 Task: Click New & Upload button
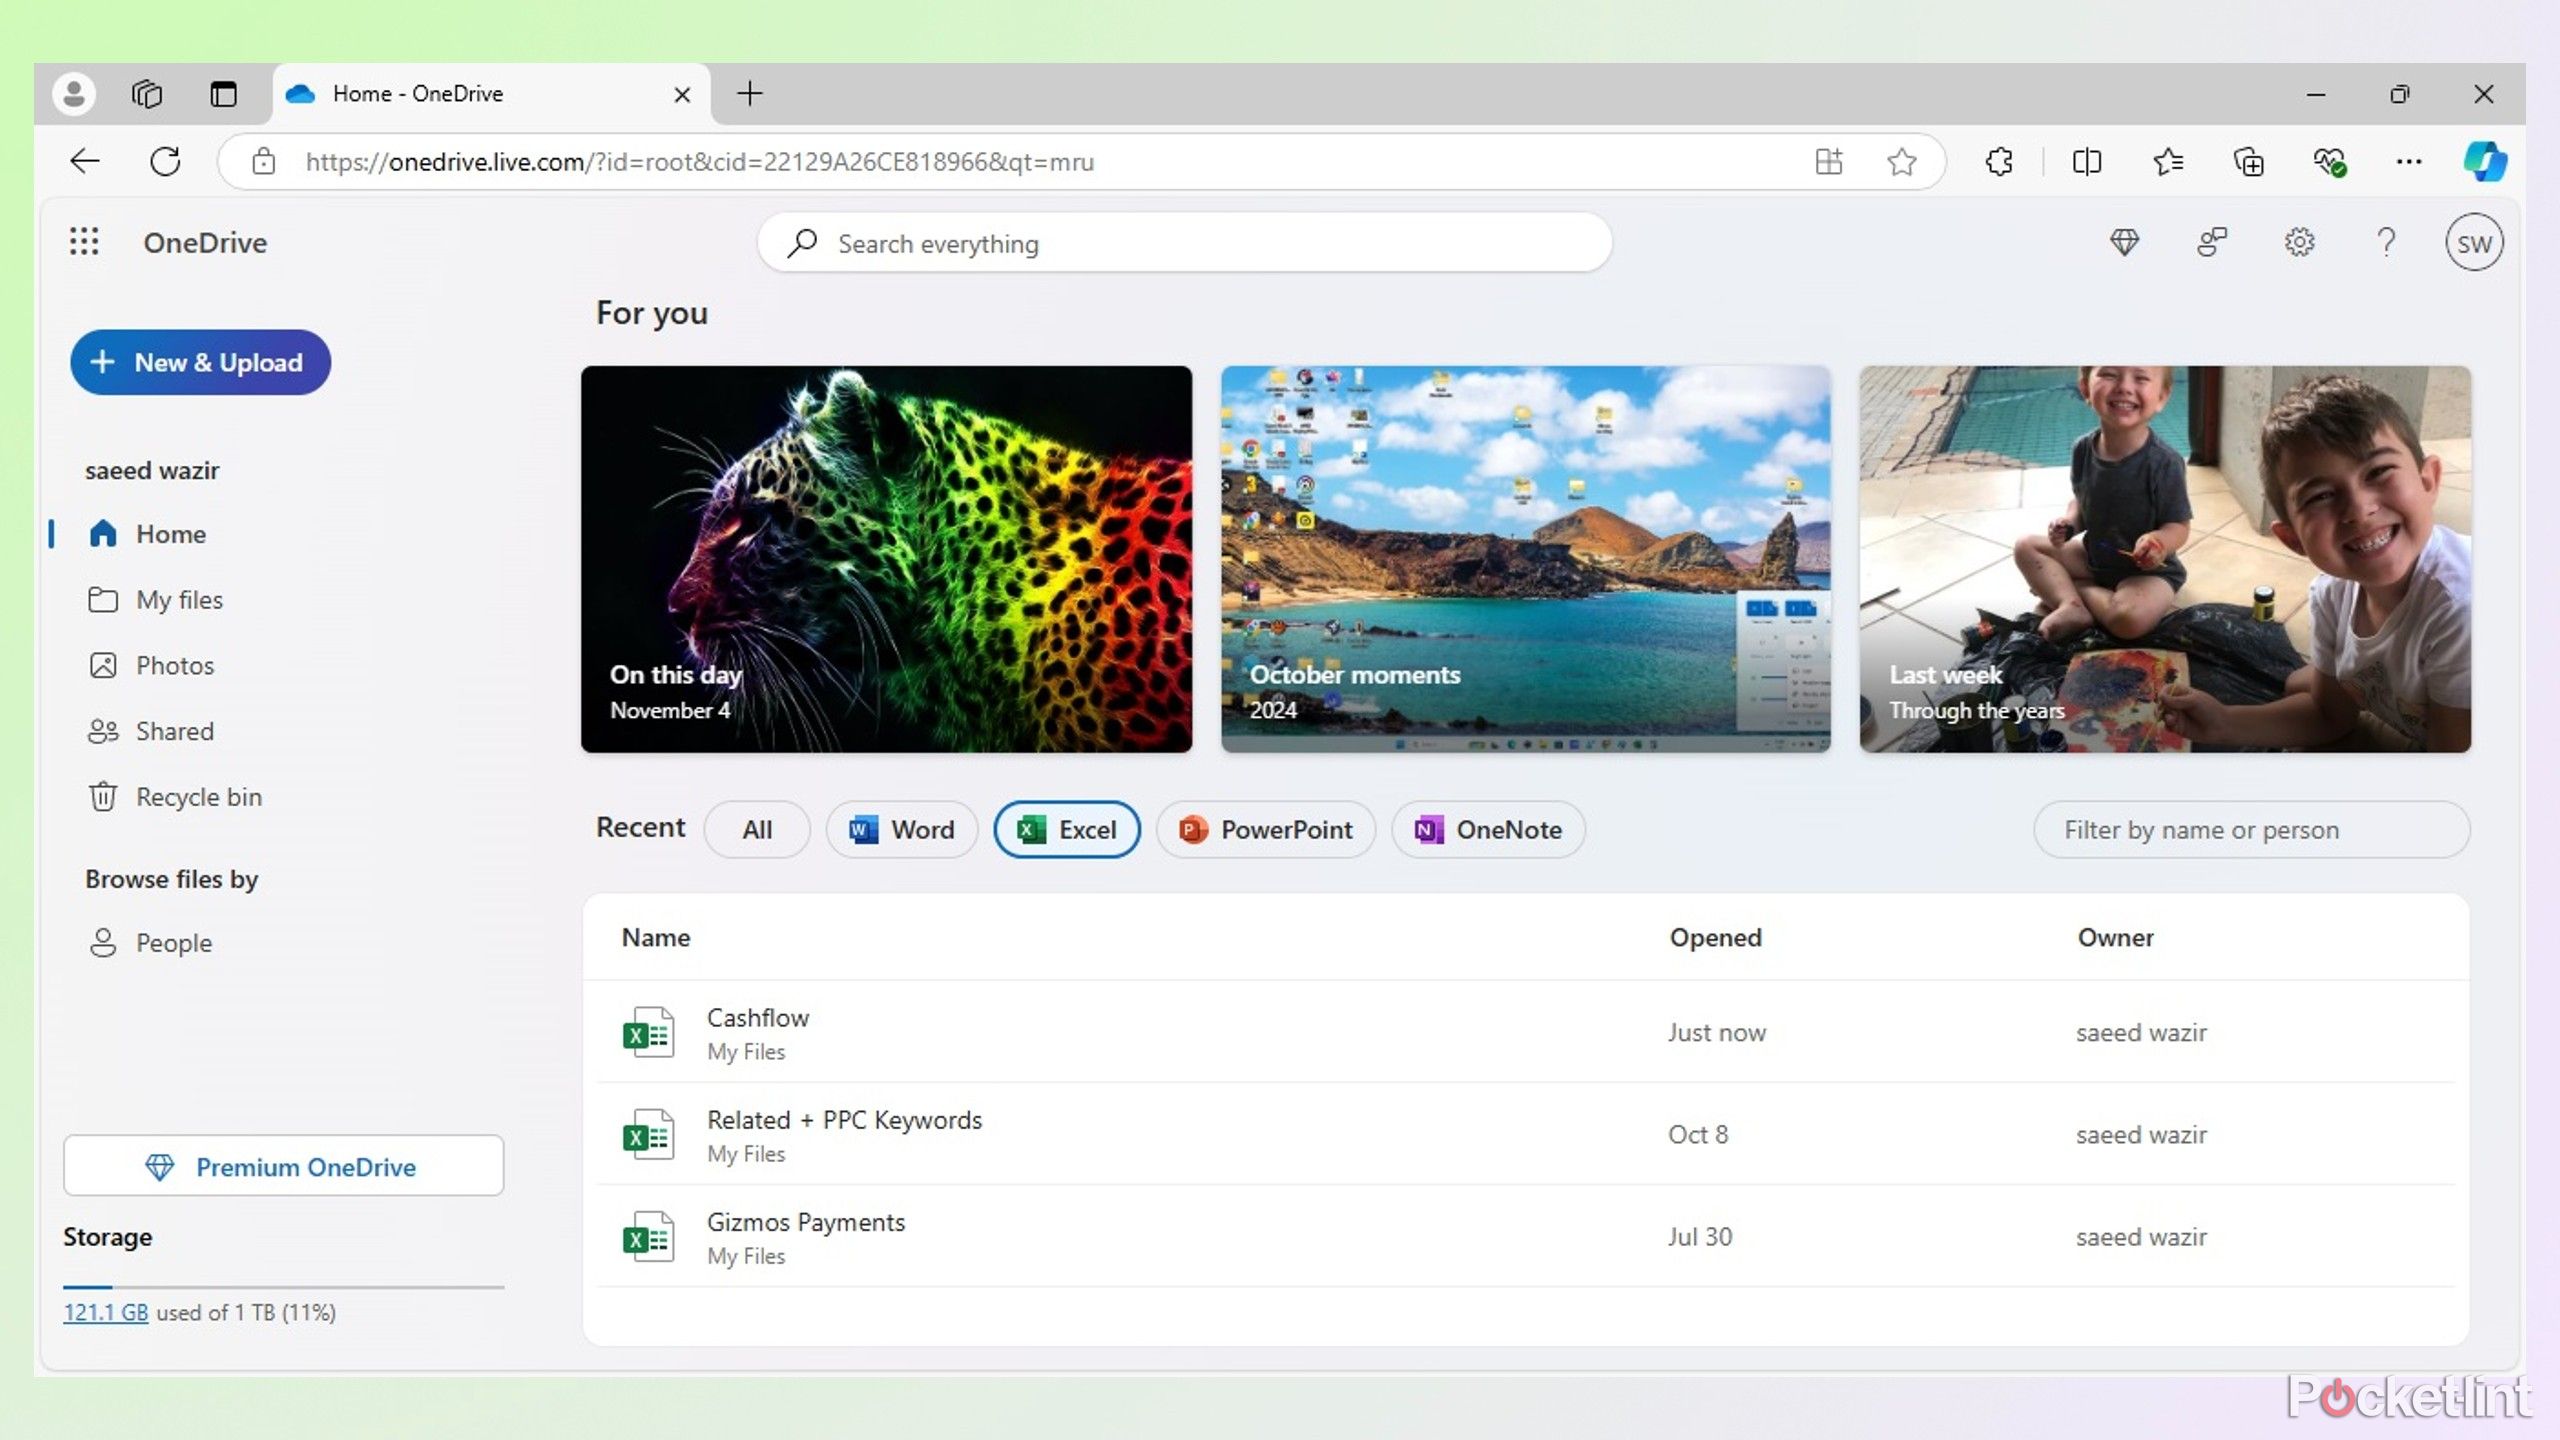point(199,360)
